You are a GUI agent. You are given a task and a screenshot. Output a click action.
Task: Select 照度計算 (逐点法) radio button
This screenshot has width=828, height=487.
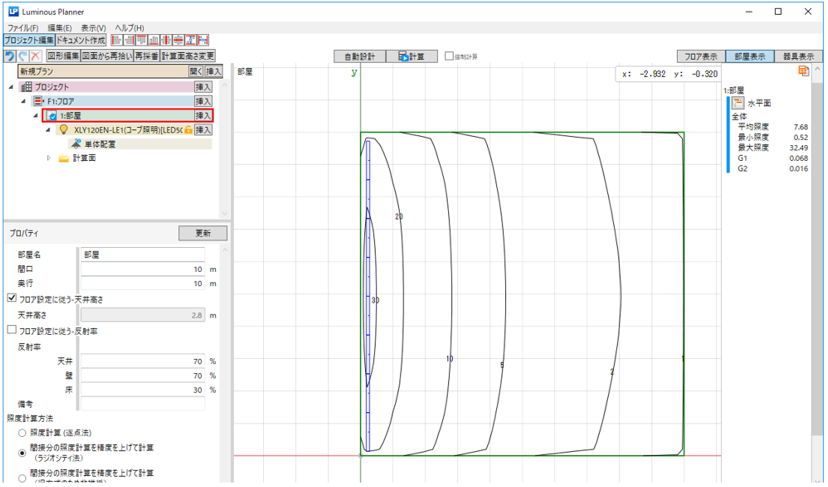coord(22,433)
